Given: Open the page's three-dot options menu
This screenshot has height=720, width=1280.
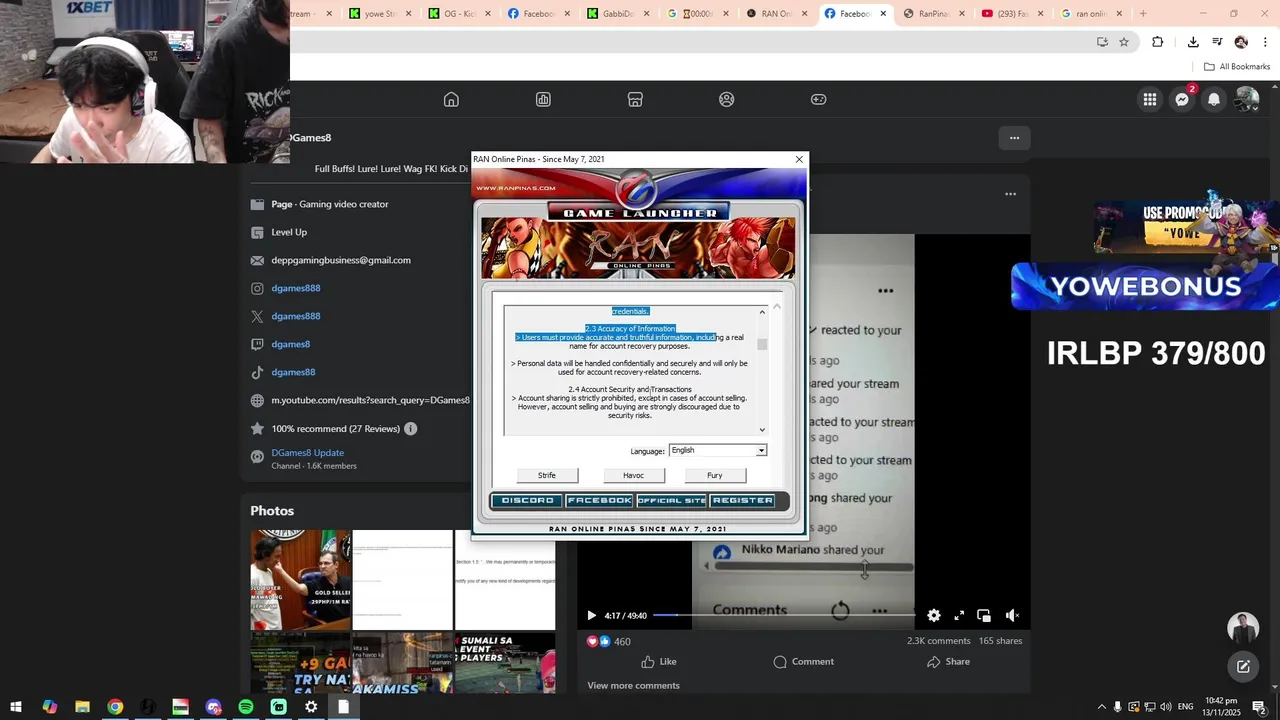Looking at the screenshot, I should pyautogui.click(x=1014, y=138).
